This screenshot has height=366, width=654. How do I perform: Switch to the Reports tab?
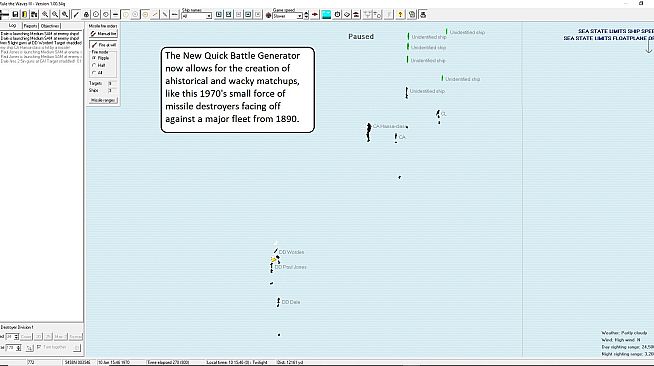(30, 26)
